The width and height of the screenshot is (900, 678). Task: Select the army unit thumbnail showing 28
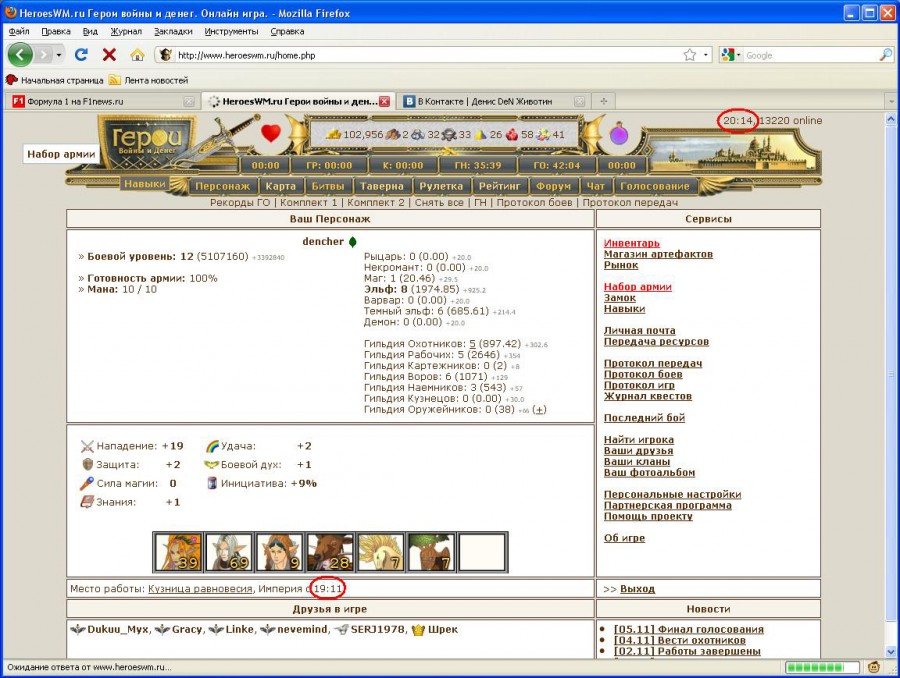tap(330, 552)
